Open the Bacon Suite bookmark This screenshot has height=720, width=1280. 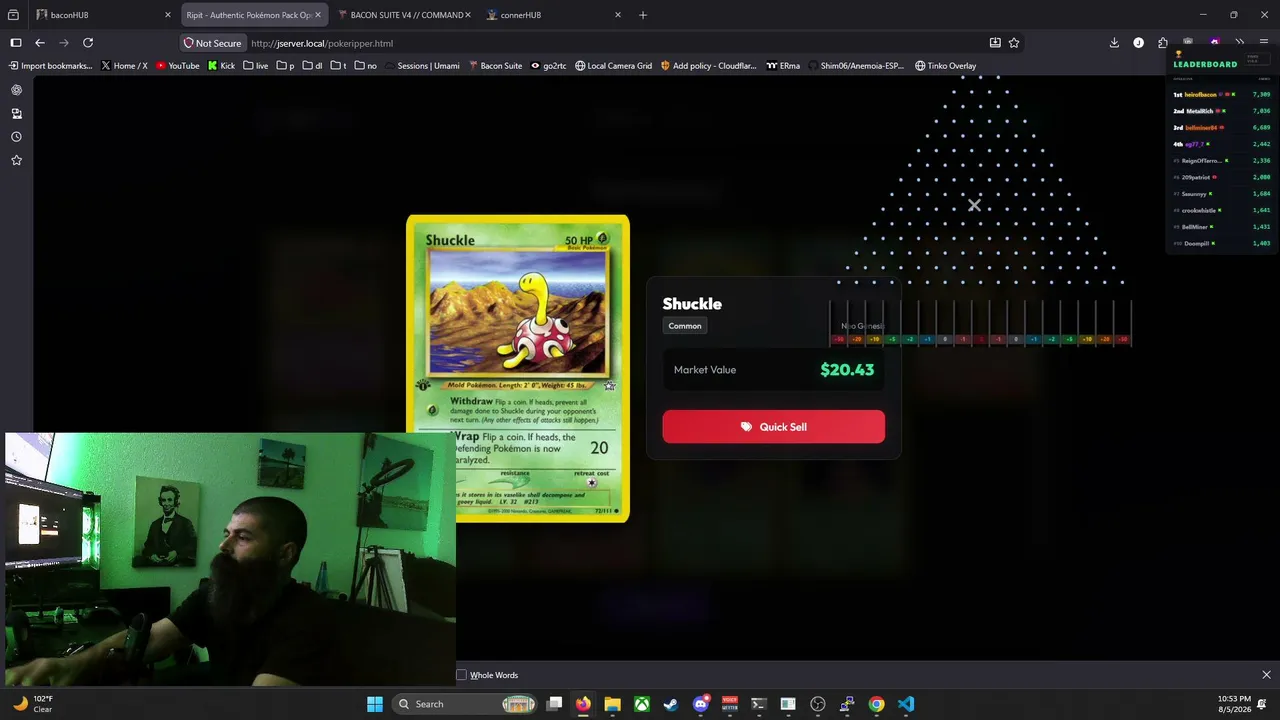pos(495,66)
